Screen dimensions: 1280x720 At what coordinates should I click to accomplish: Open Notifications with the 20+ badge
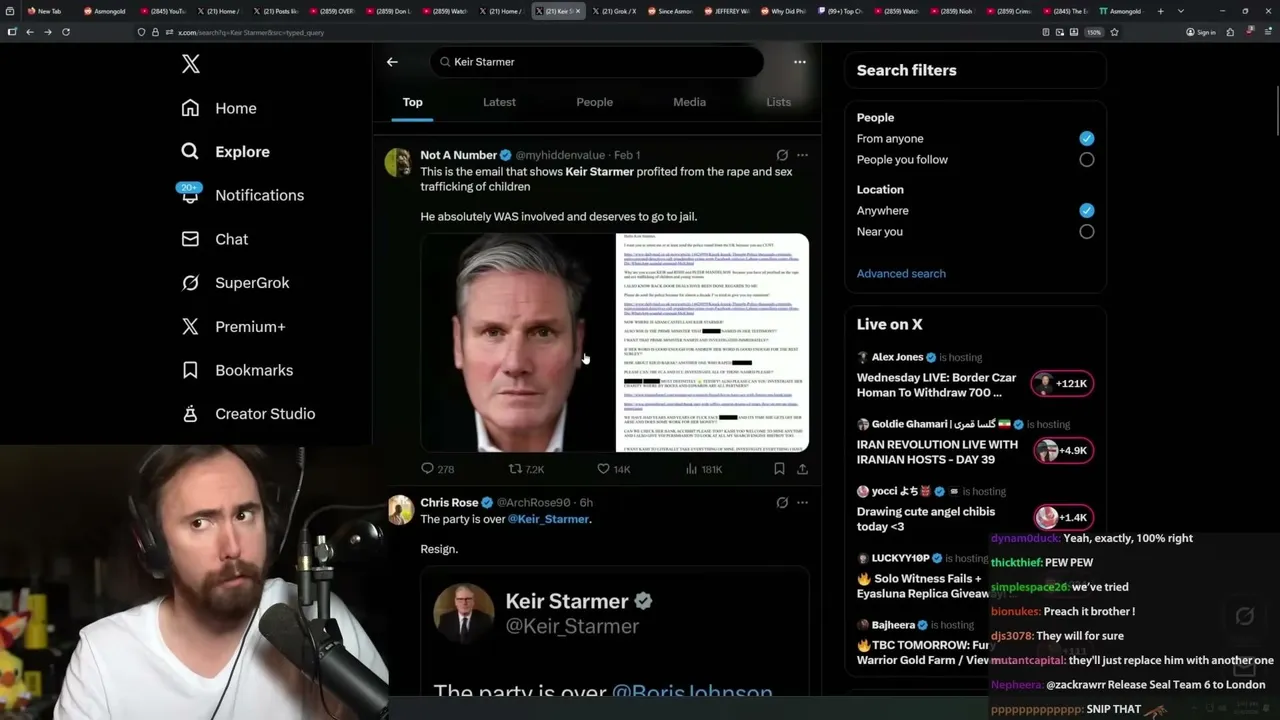pos(241,194)
